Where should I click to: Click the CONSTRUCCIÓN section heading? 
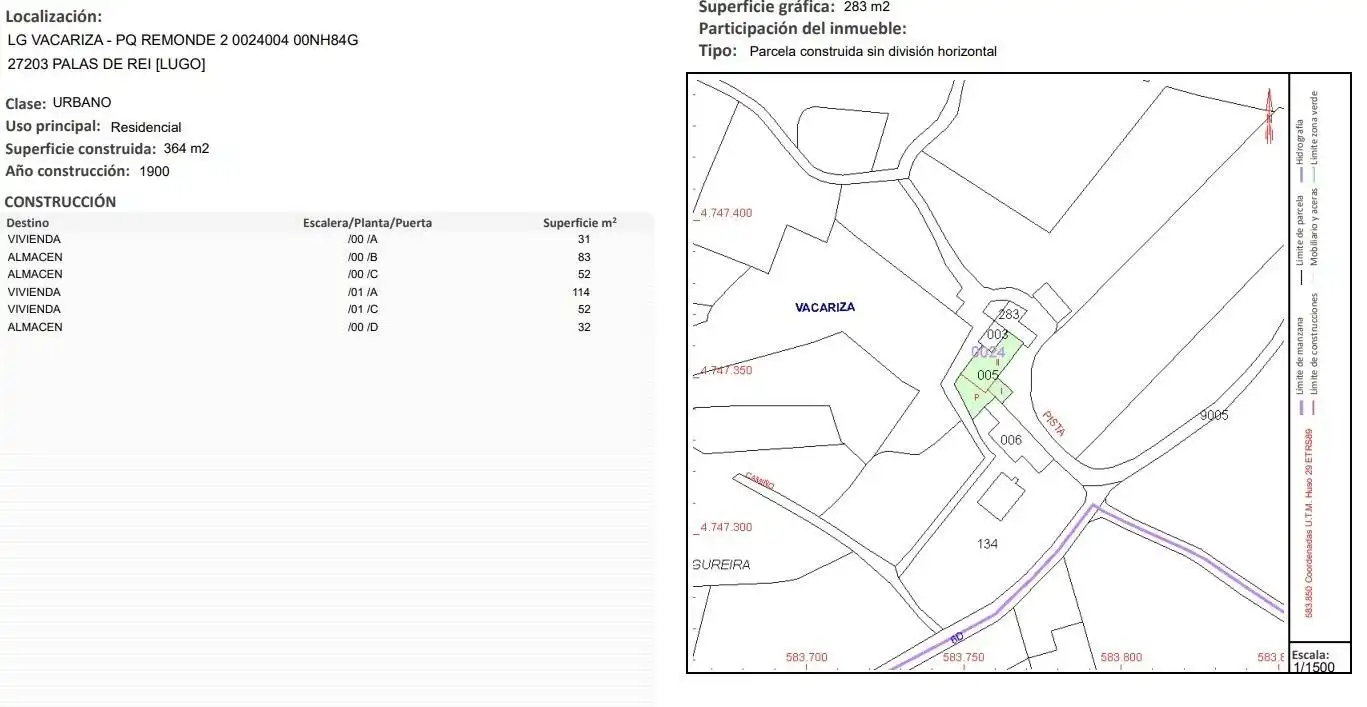[61, 201]
